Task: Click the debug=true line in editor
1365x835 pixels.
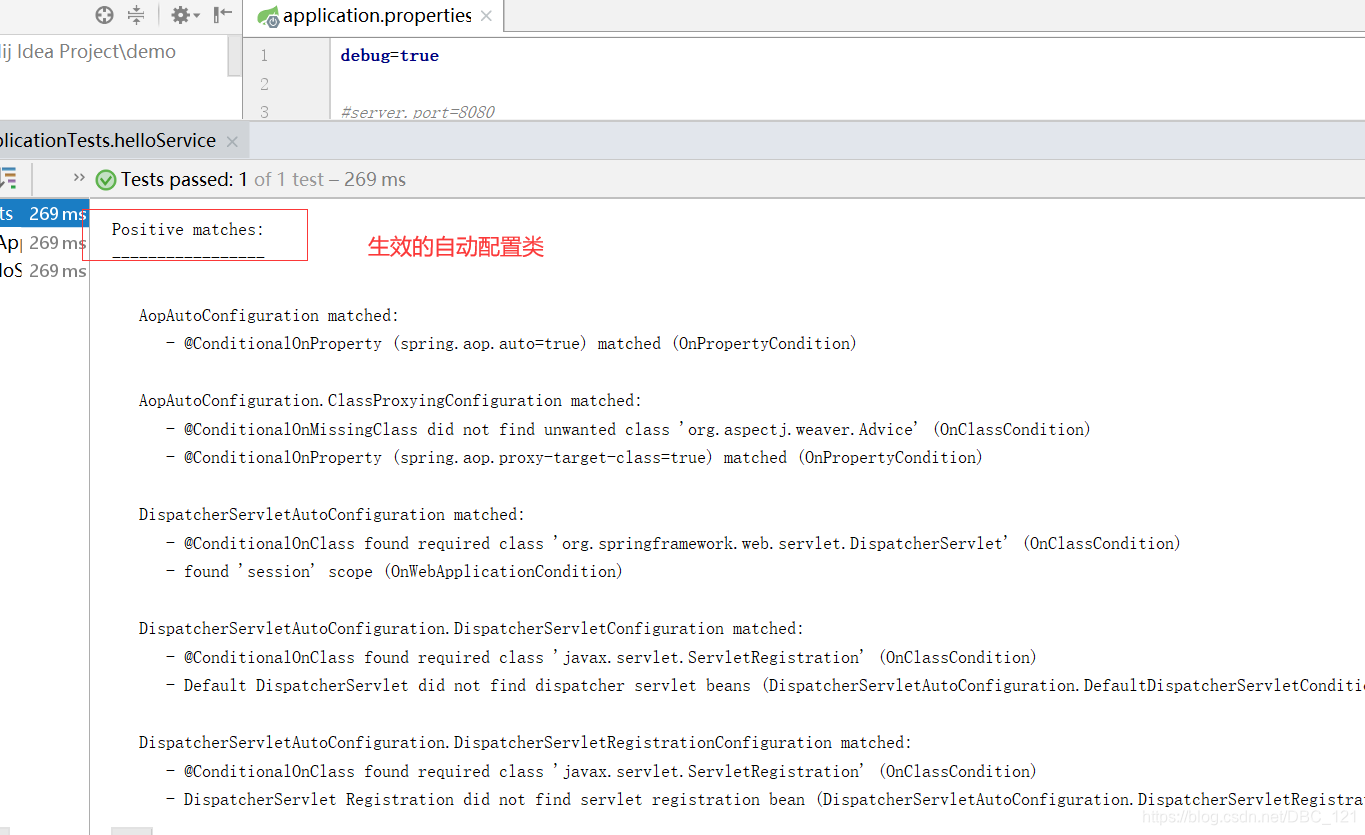Action: pos(390,56)
